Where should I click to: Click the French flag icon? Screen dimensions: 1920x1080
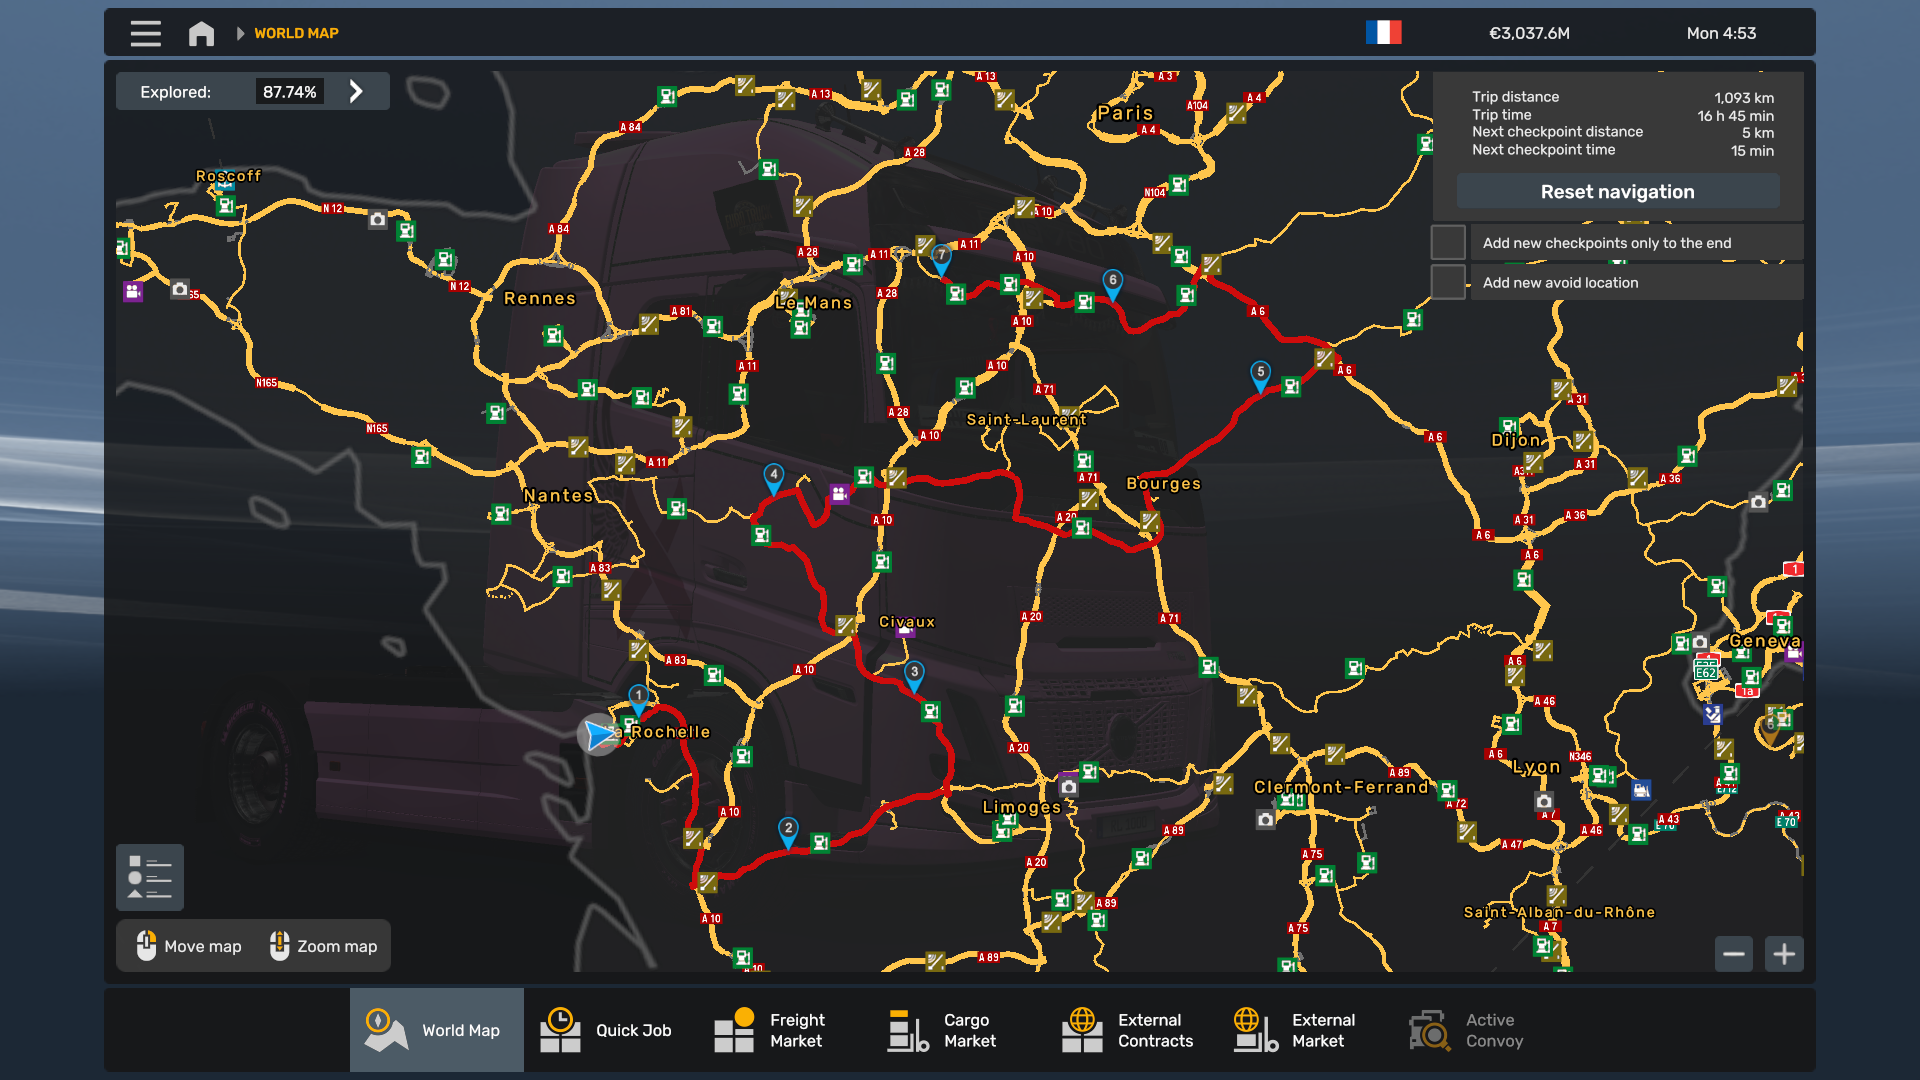[x=1384, y=33]
